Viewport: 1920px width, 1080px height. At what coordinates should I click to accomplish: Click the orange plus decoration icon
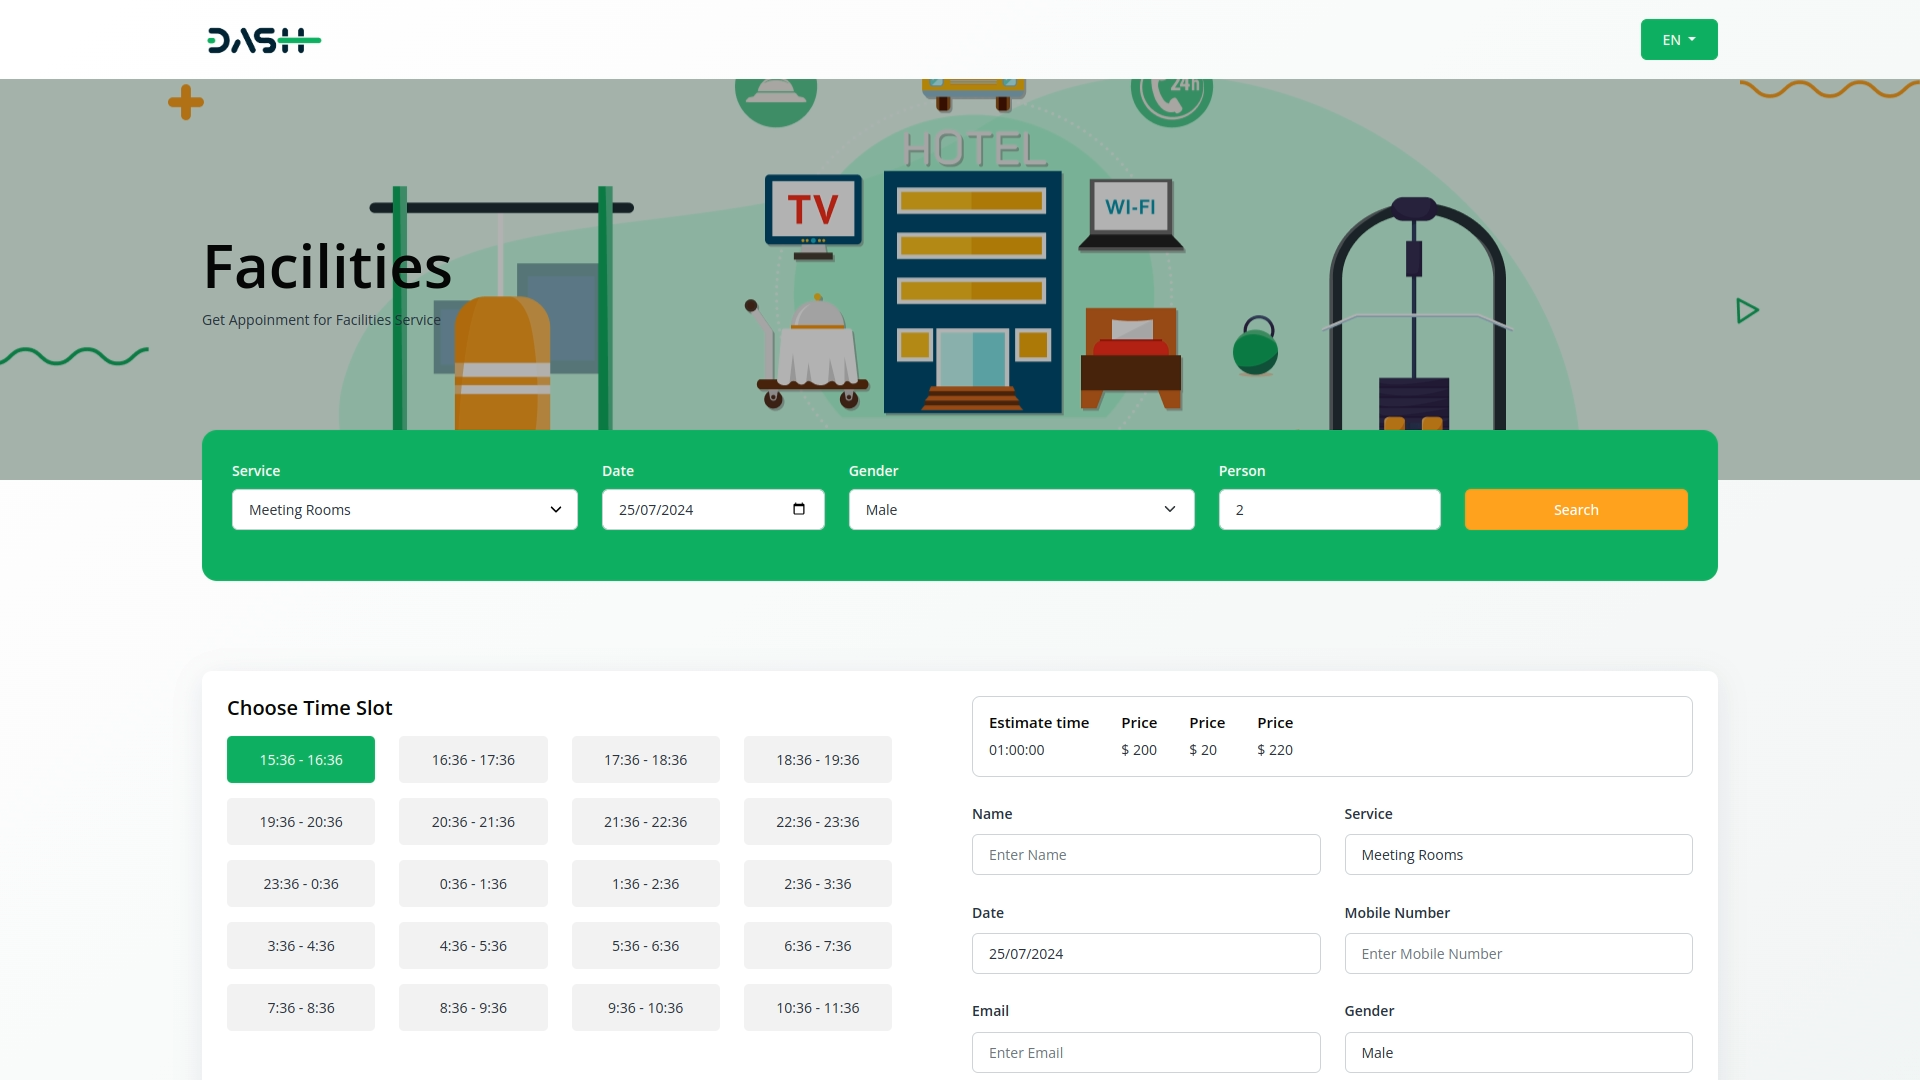(186, 102)
